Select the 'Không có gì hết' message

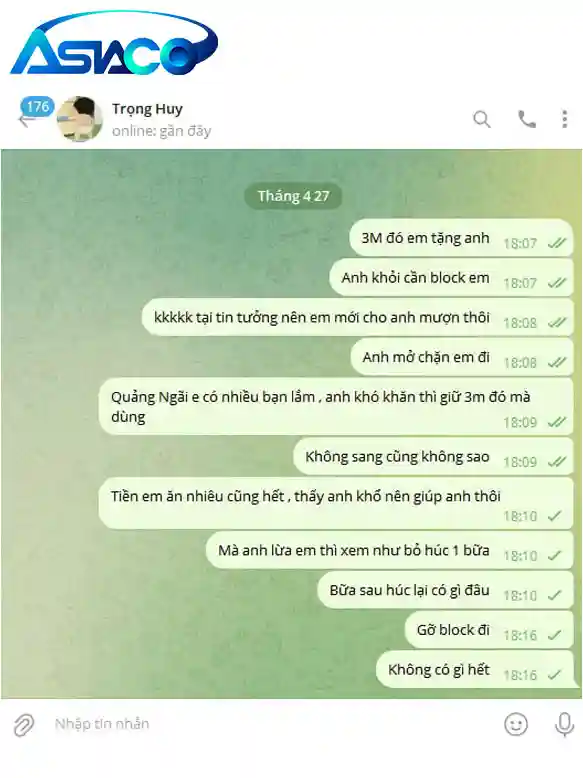click(x=475, y=670)
